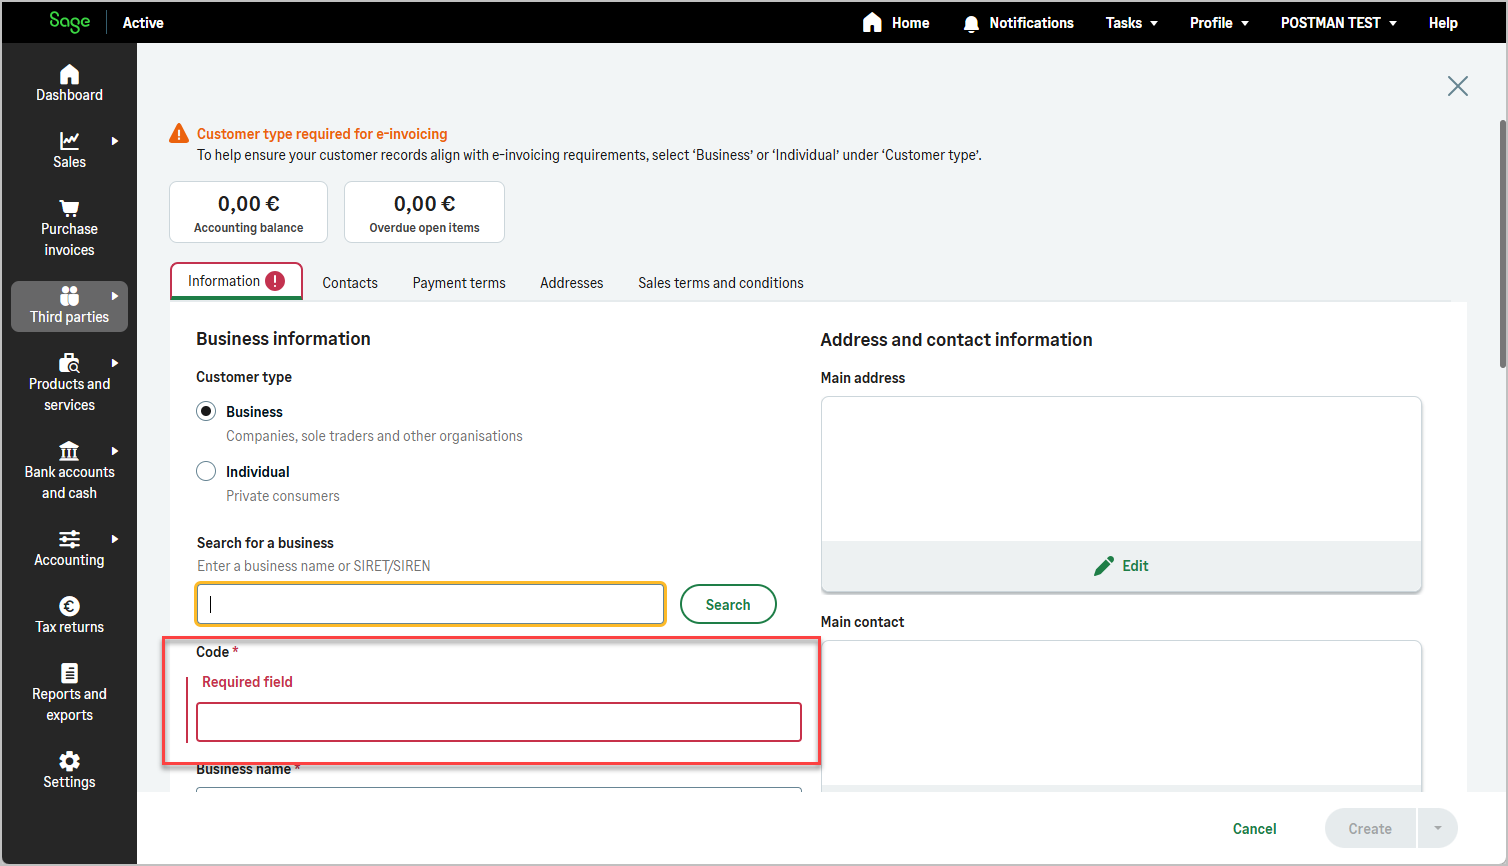Viewport: 1508px width, 866px height.
Task: Expand the Third parties submenu arrow
Action: point(115,296)
